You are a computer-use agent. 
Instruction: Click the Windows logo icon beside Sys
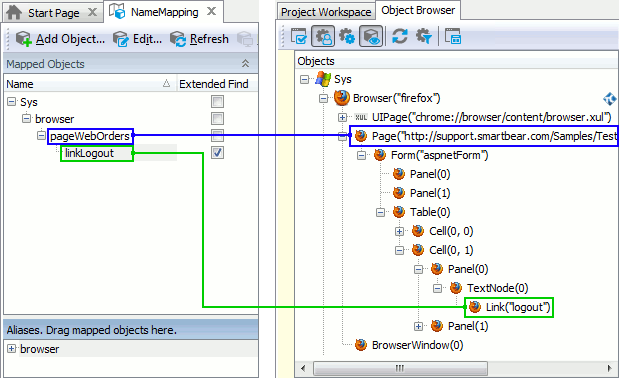tap(323, 79)
